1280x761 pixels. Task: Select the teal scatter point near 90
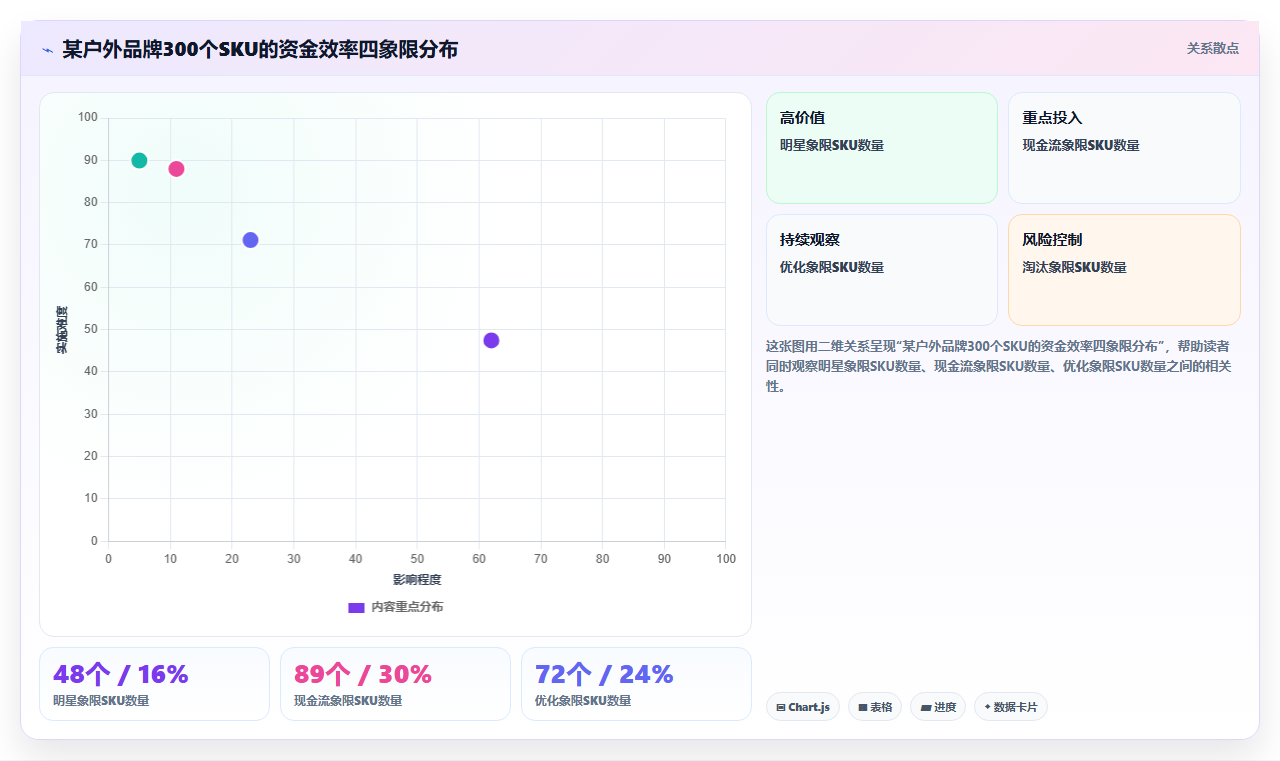[x=139, y=161]
